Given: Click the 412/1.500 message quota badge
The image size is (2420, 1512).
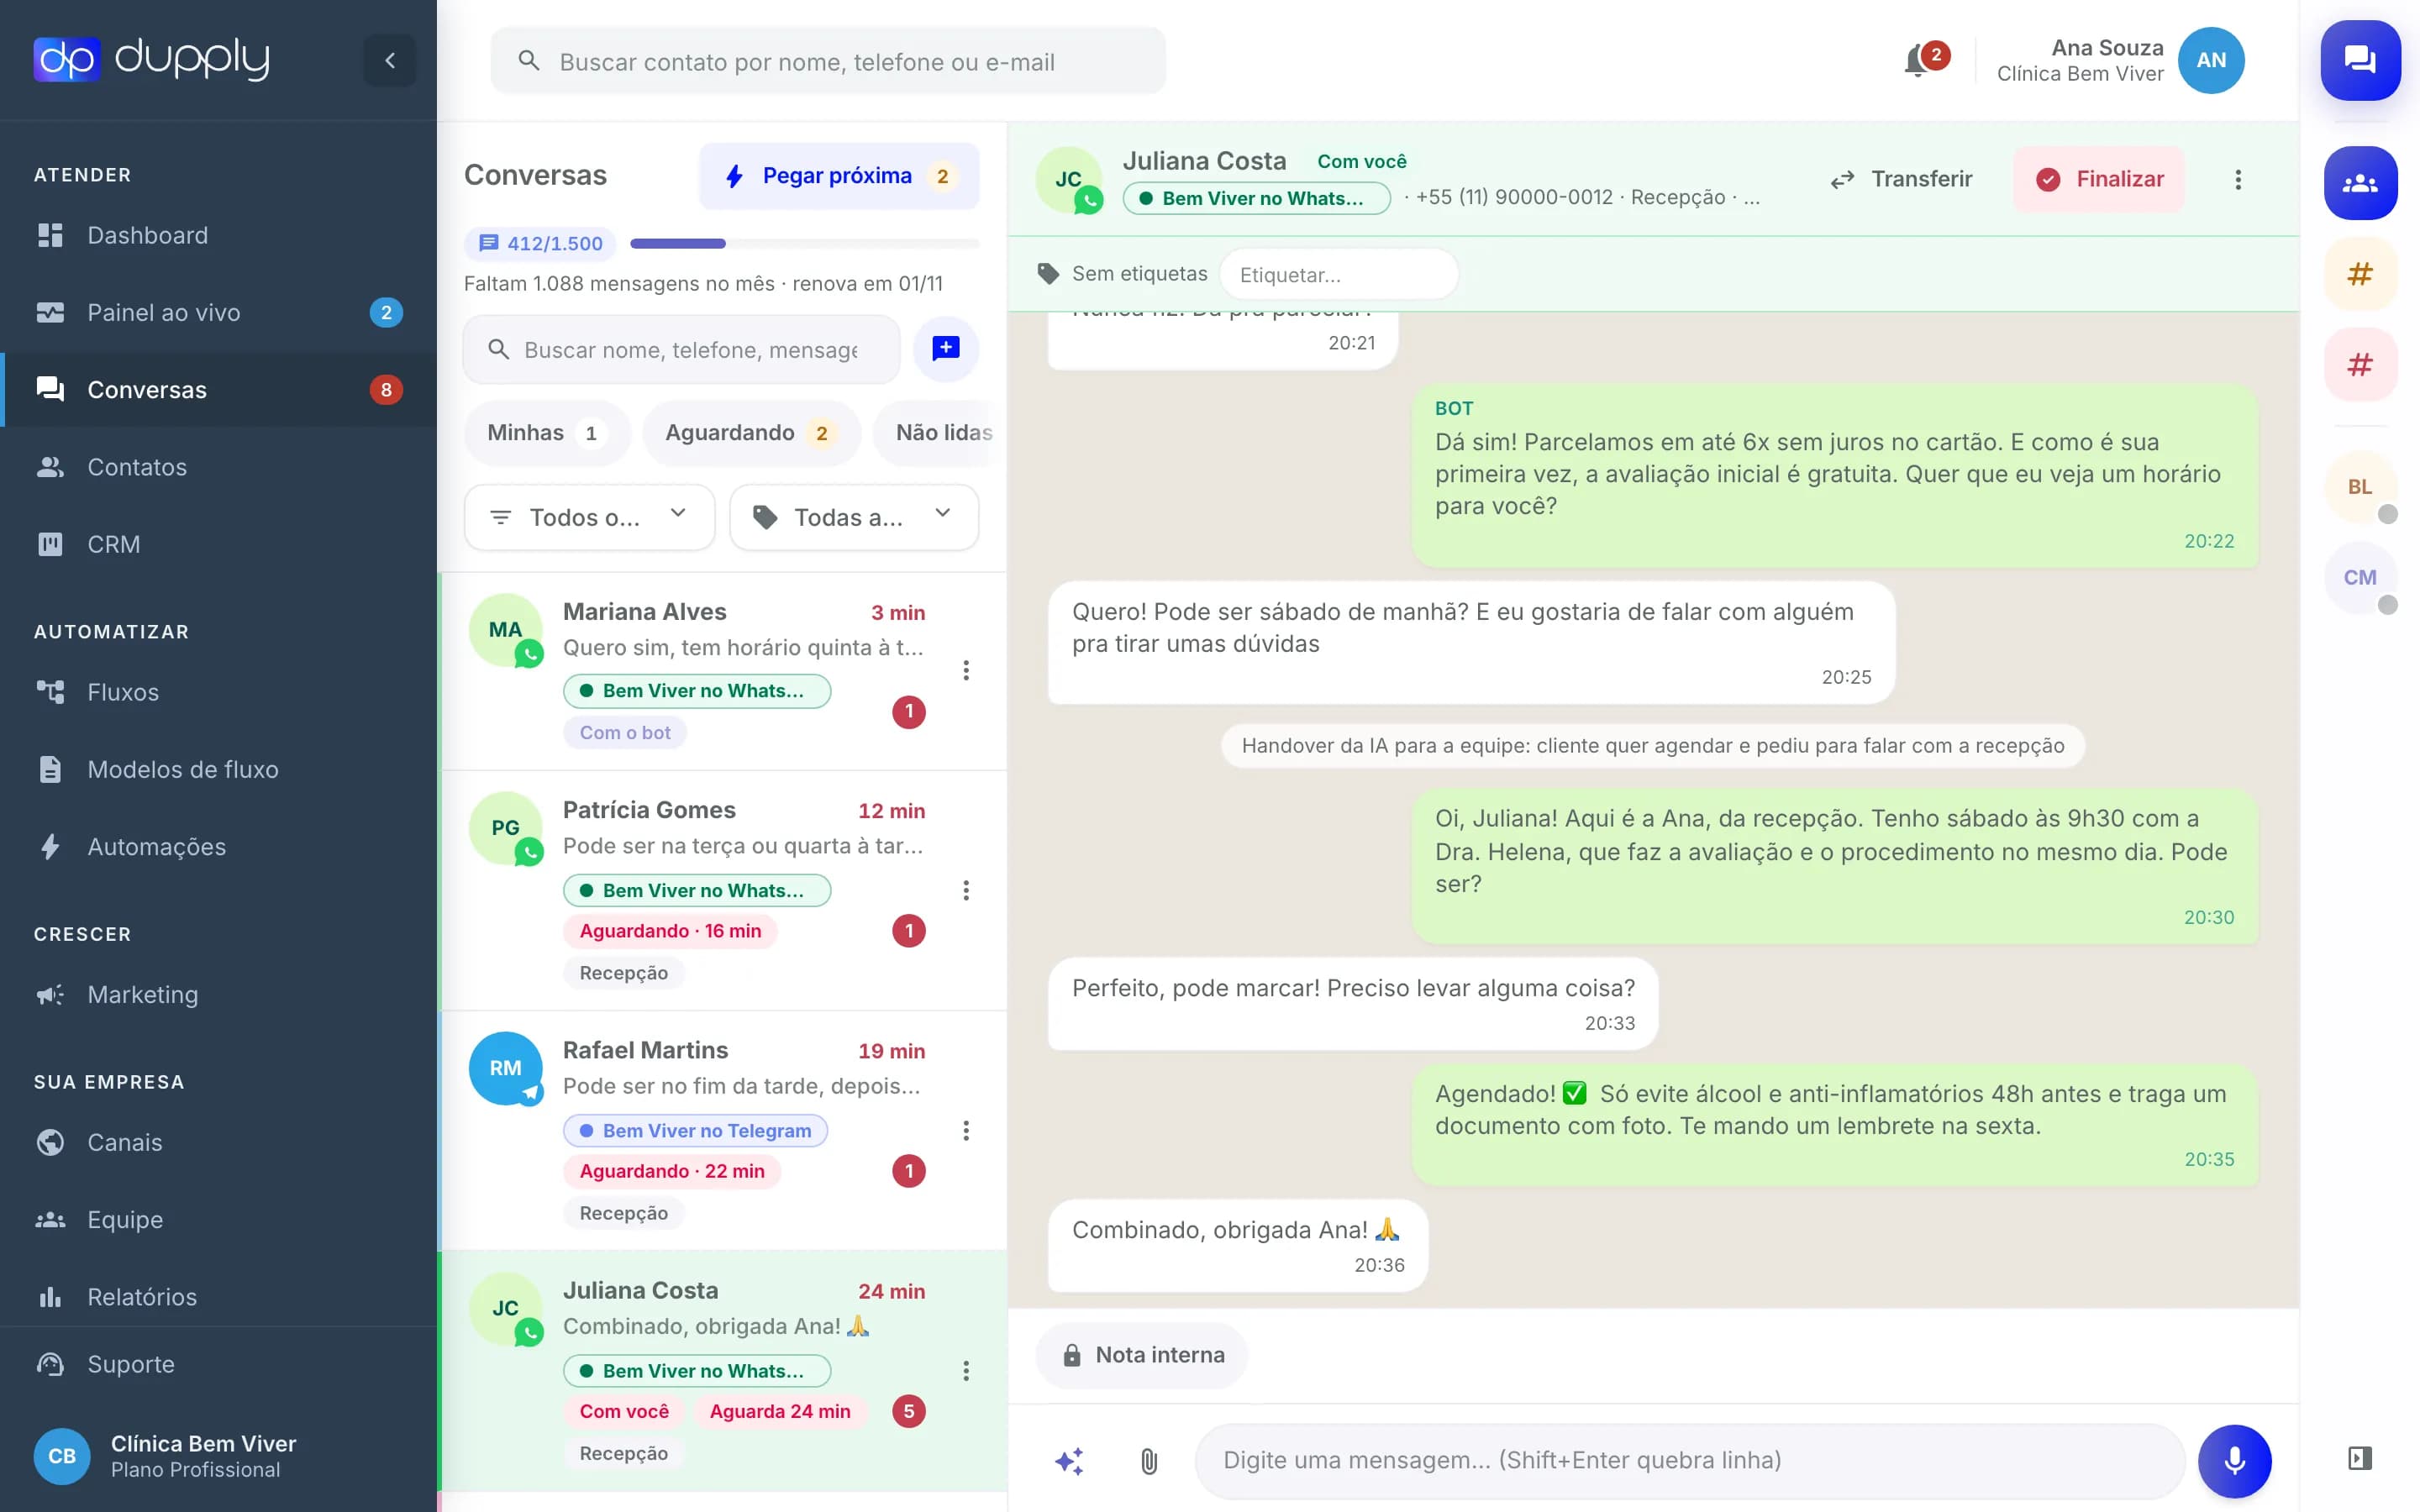Looking at the screenshot, I should [540, 243].
